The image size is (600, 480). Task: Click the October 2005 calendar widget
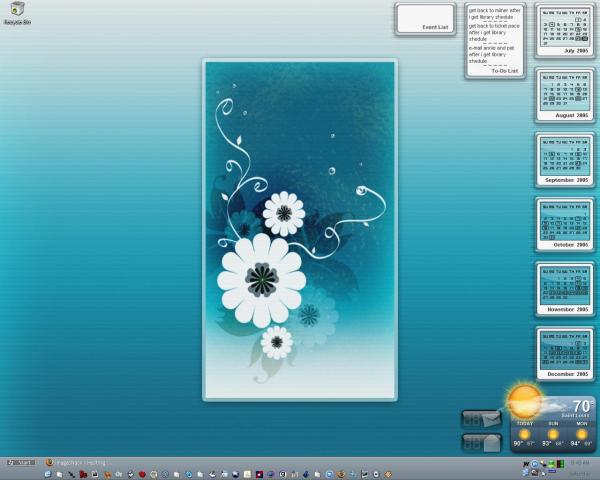pyautogui.click(x=565, y=224)
